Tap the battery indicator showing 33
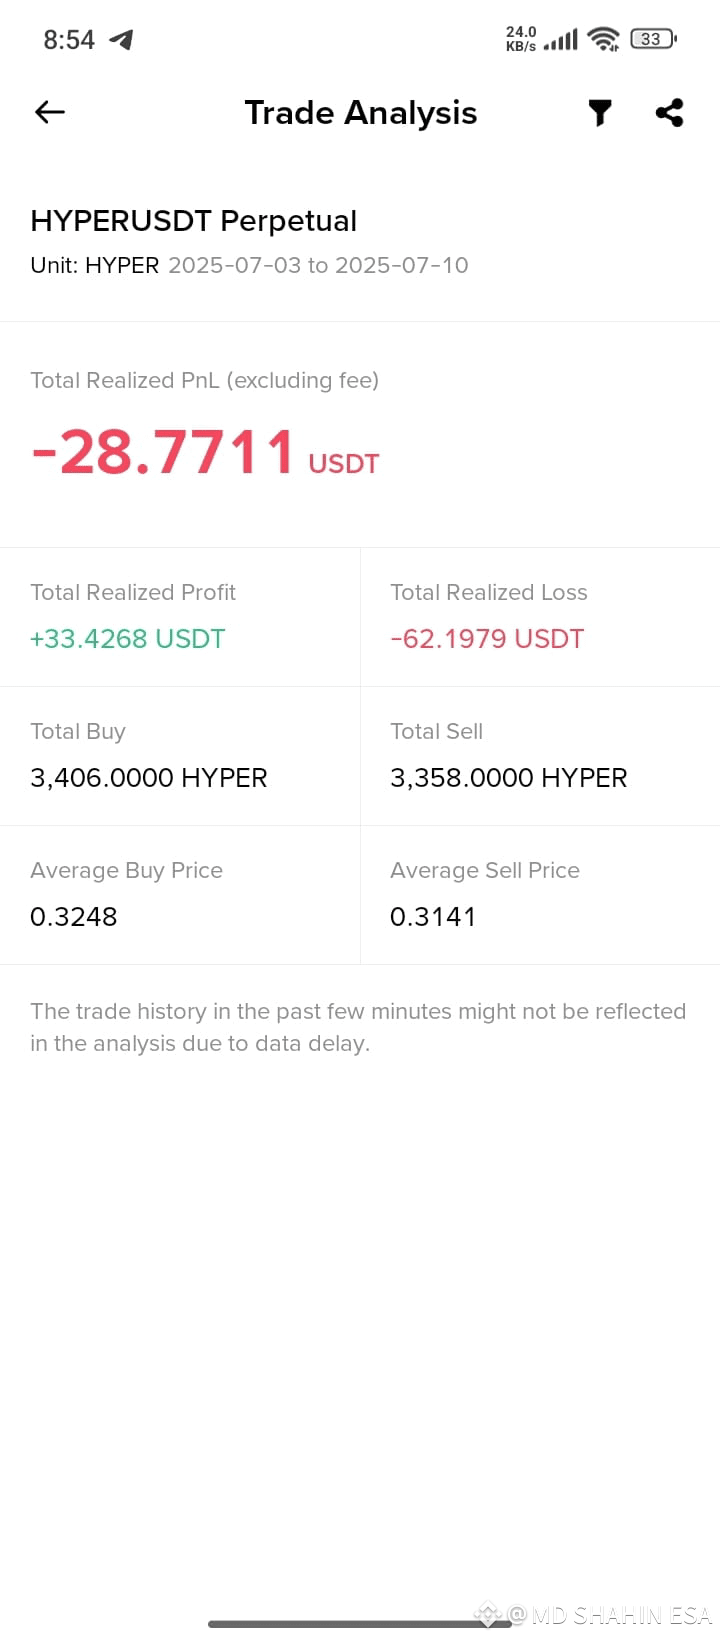 pyautogui.click(x=653, y=39)
